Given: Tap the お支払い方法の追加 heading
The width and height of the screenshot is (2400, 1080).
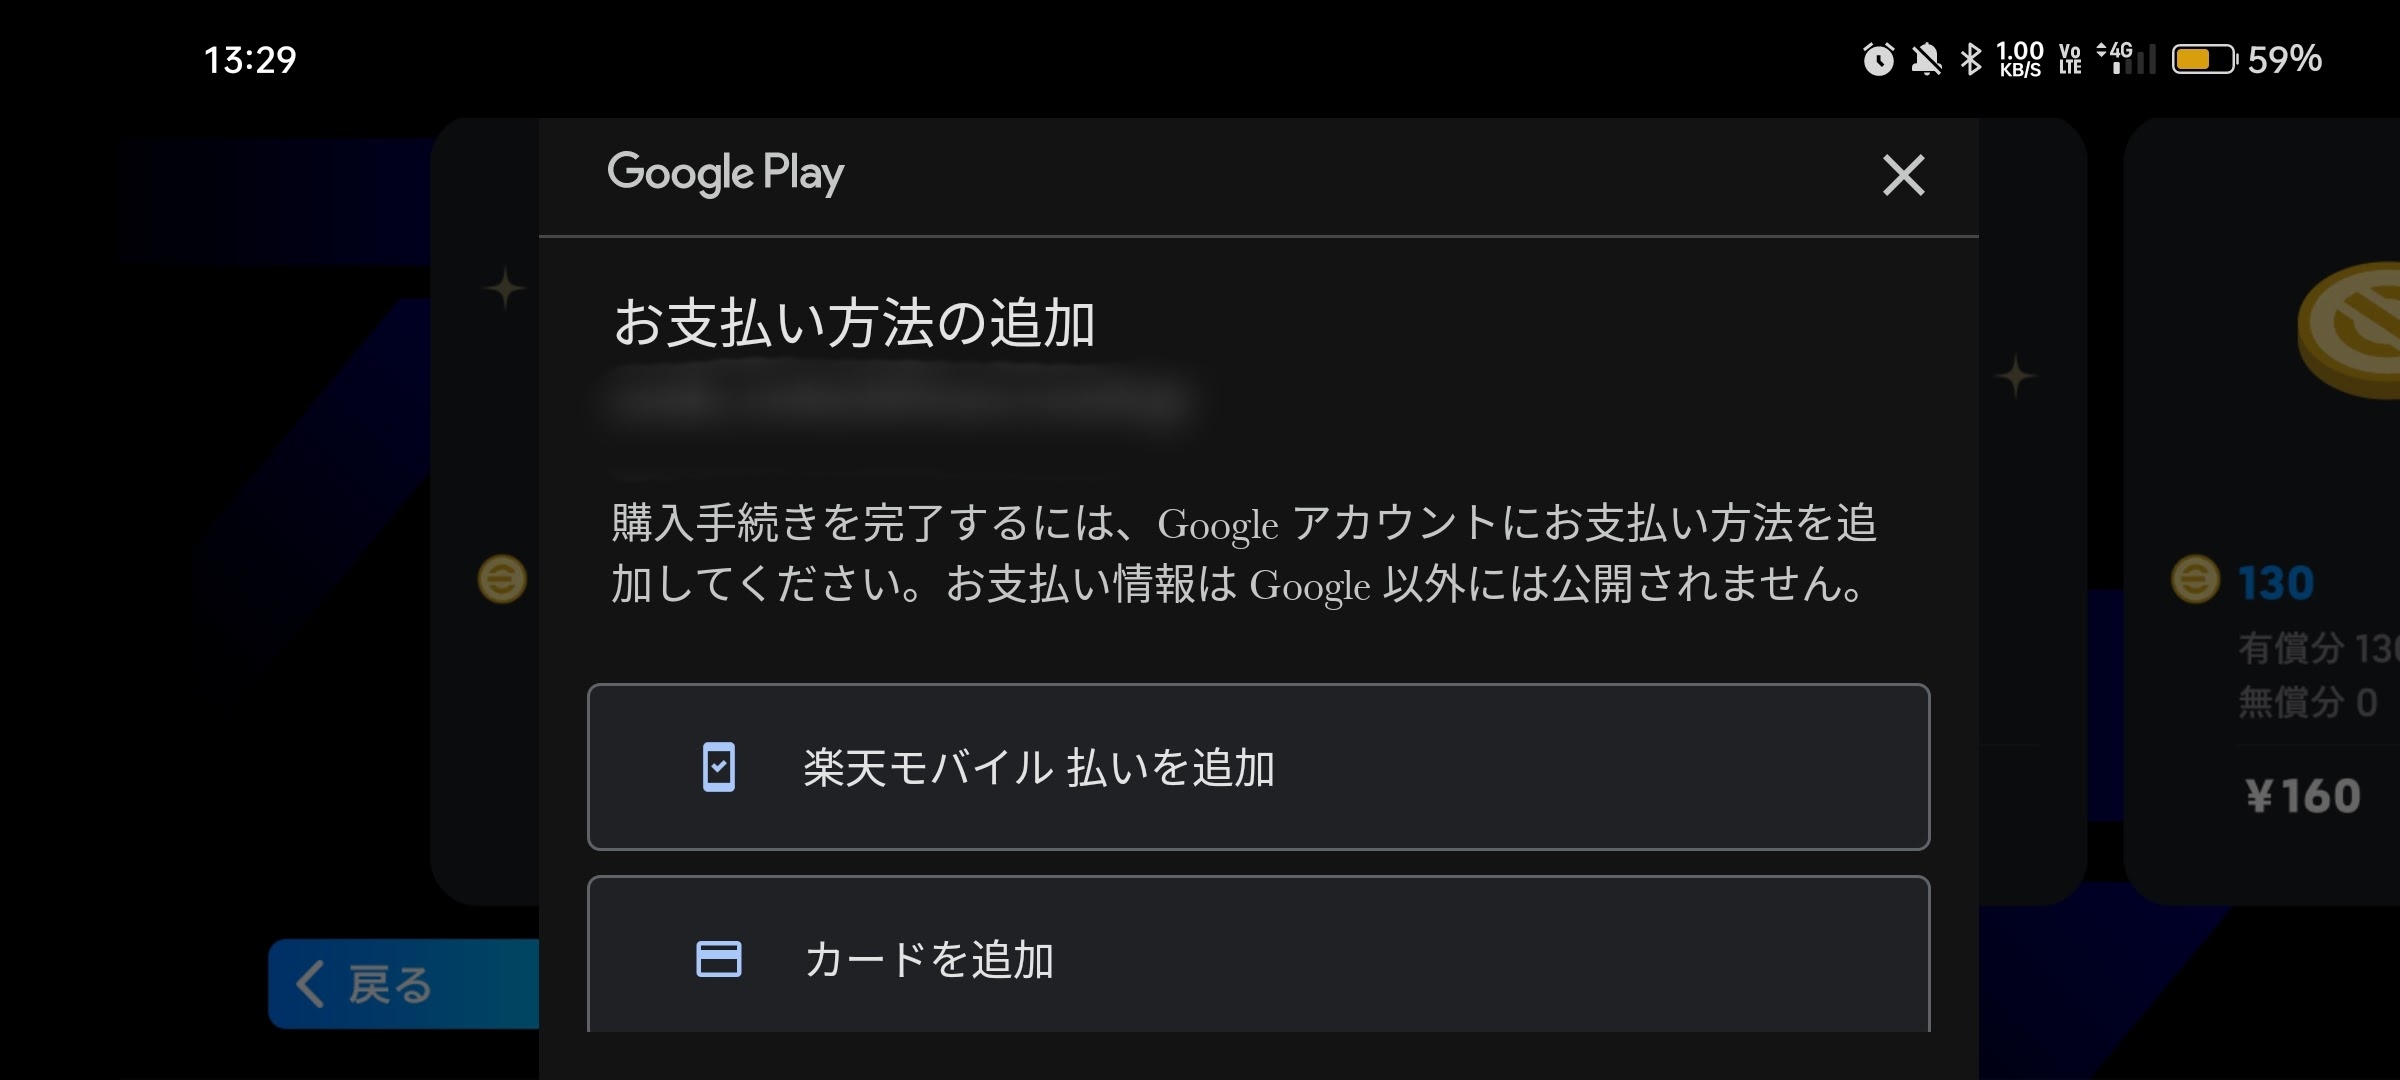Looking at the screenshot, I should point(855,322).
